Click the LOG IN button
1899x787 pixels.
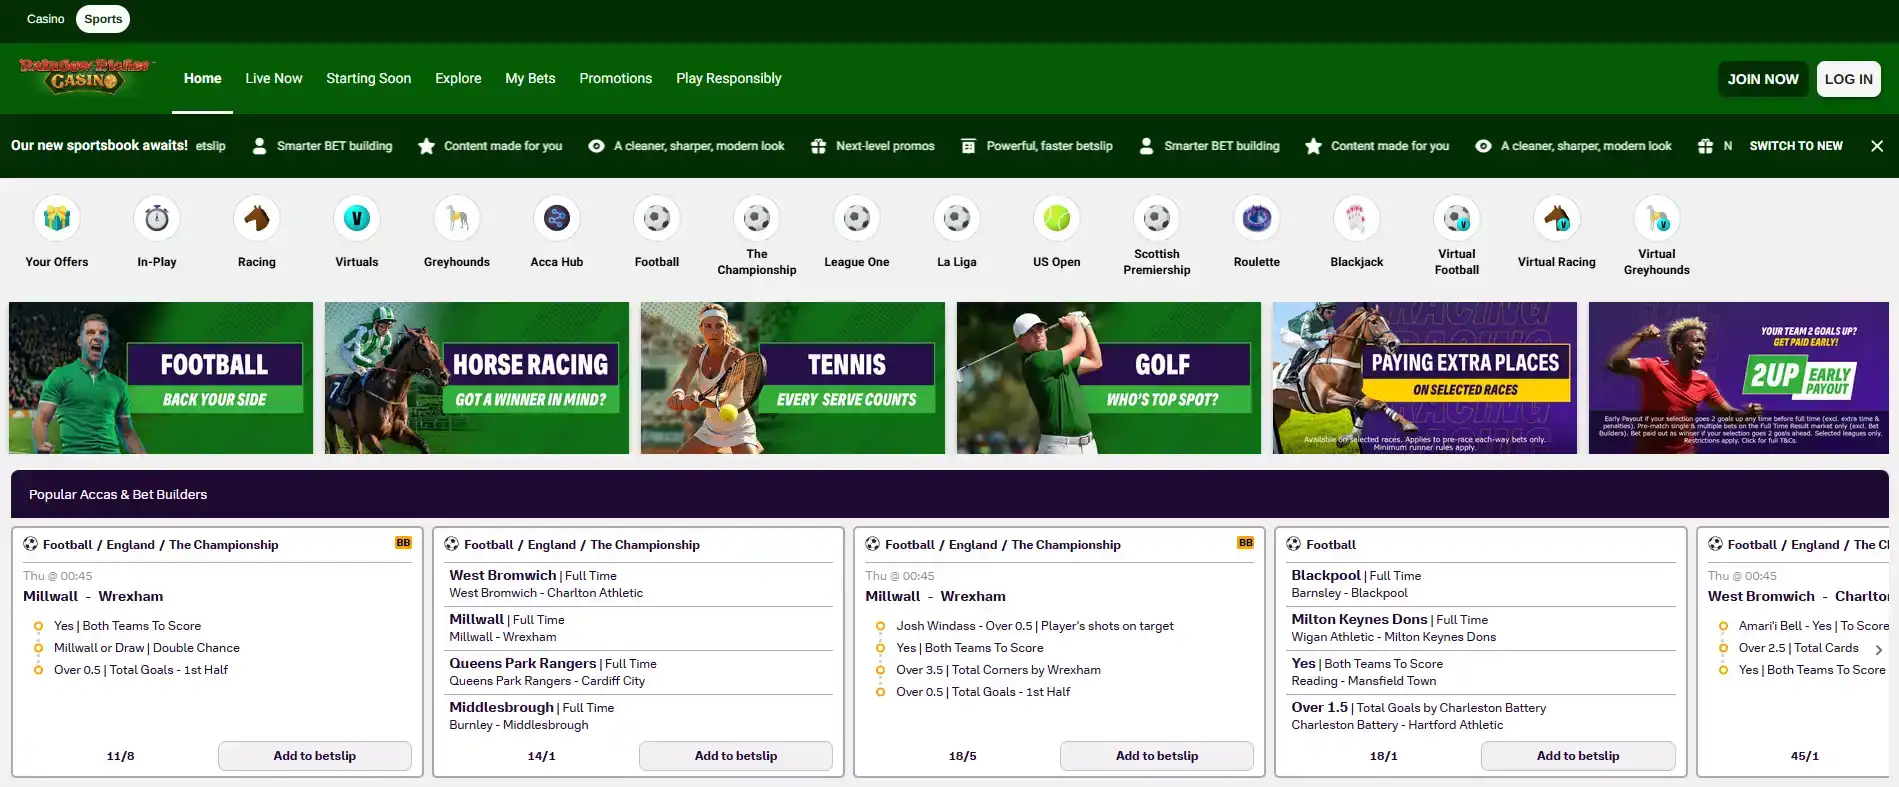click(1849, 79)
